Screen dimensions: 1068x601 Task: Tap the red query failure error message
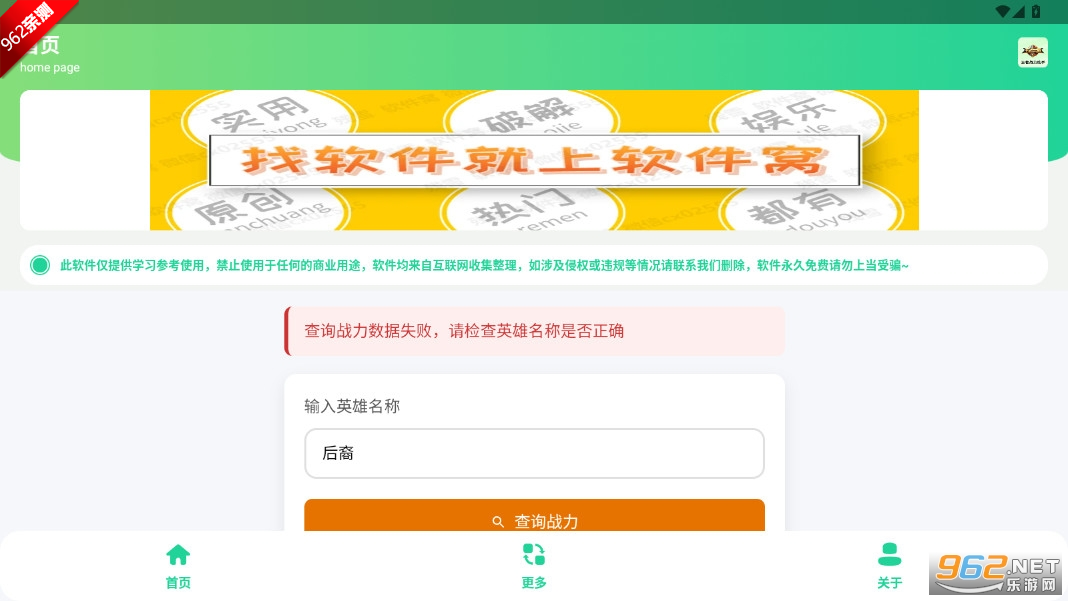tap(534, 331)
